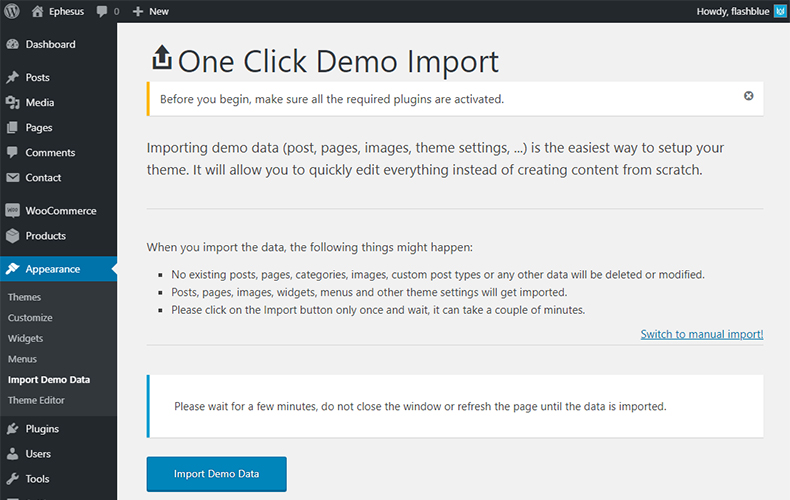790x500 pixels.
Task: Click the Comments sidebar speech bubble icon
Action: click(13, 152)
